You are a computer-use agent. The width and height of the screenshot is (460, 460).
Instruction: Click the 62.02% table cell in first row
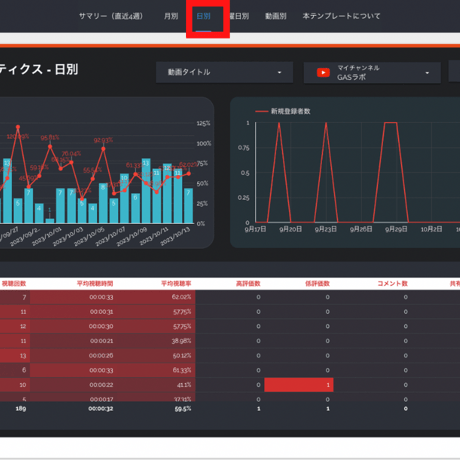(x=182, y=297)
